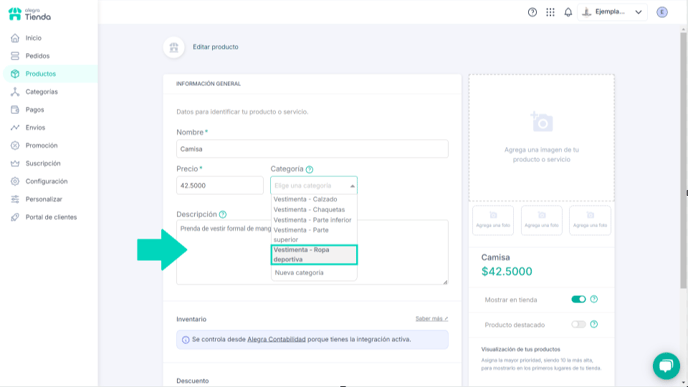Open Categorías in the sidebar

pyautogui.click(x=41, y=92)
